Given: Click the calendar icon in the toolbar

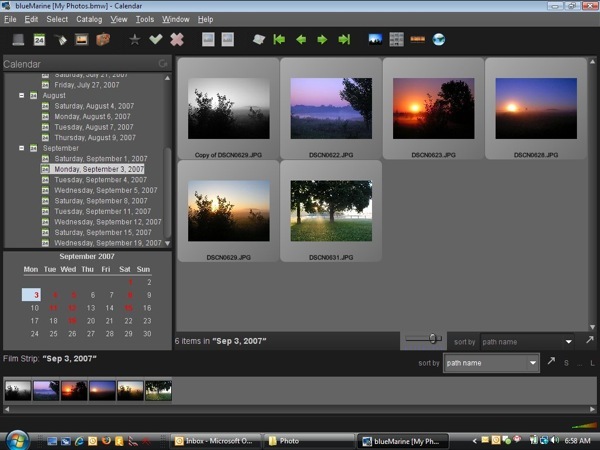Looking at the screenshot, I should [39, 40].
